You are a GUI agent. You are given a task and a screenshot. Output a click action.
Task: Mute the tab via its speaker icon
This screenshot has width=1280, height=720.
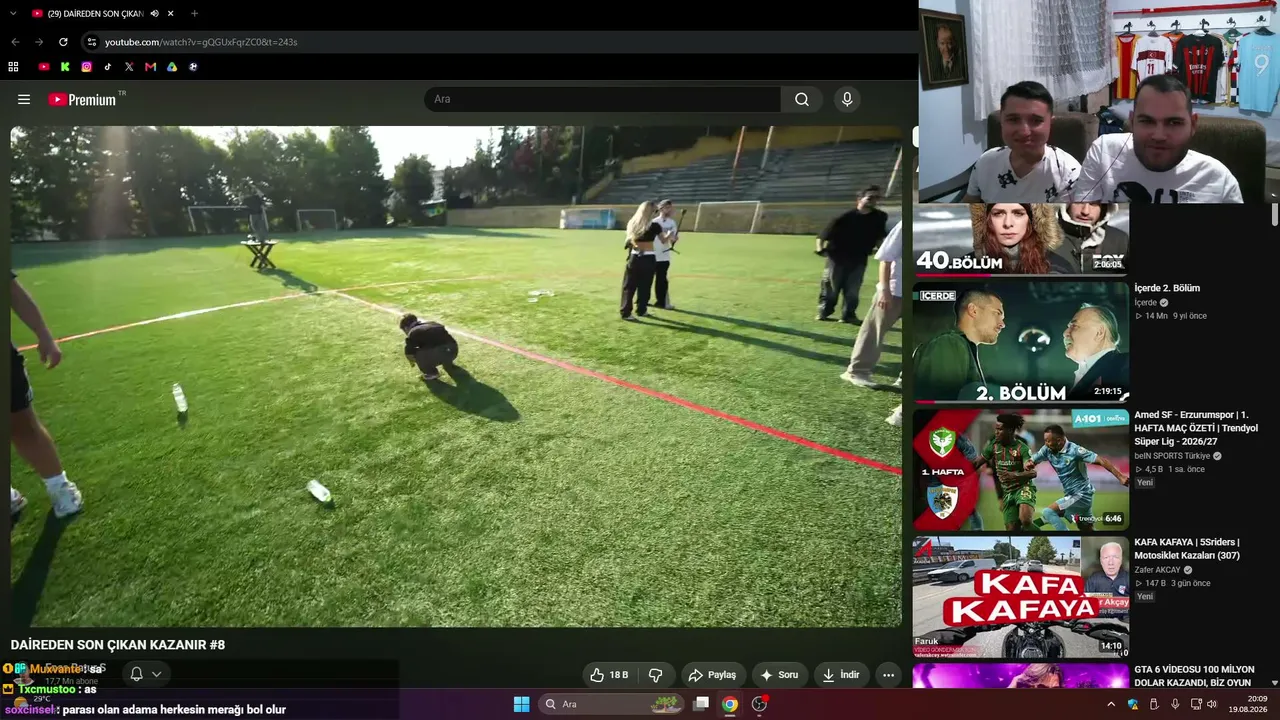coord(155,14)
